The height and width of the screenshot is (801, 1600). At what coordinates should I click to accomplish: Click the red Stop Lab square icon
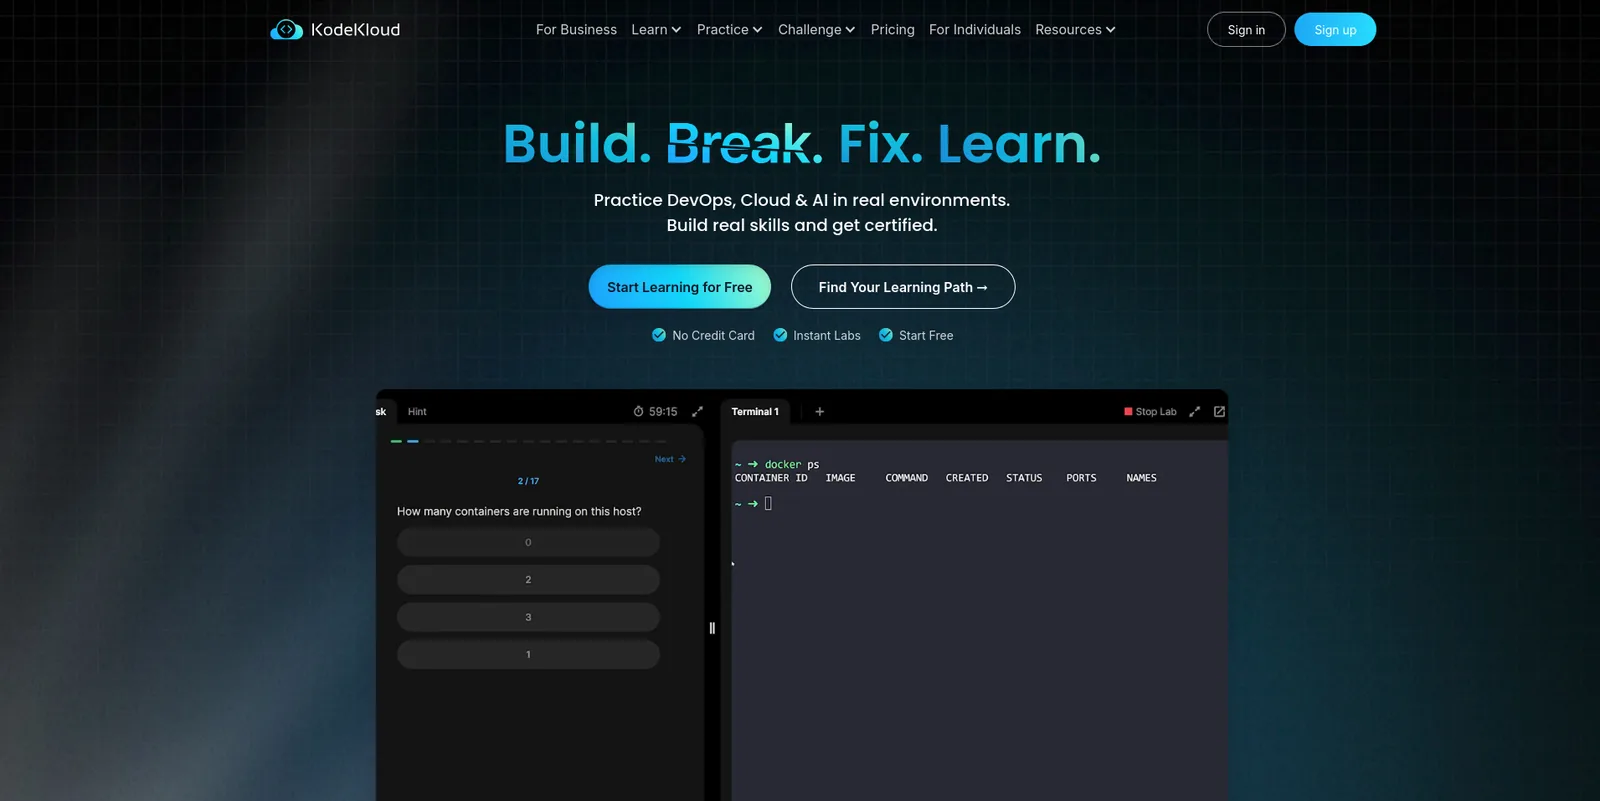pos(1128,411)
